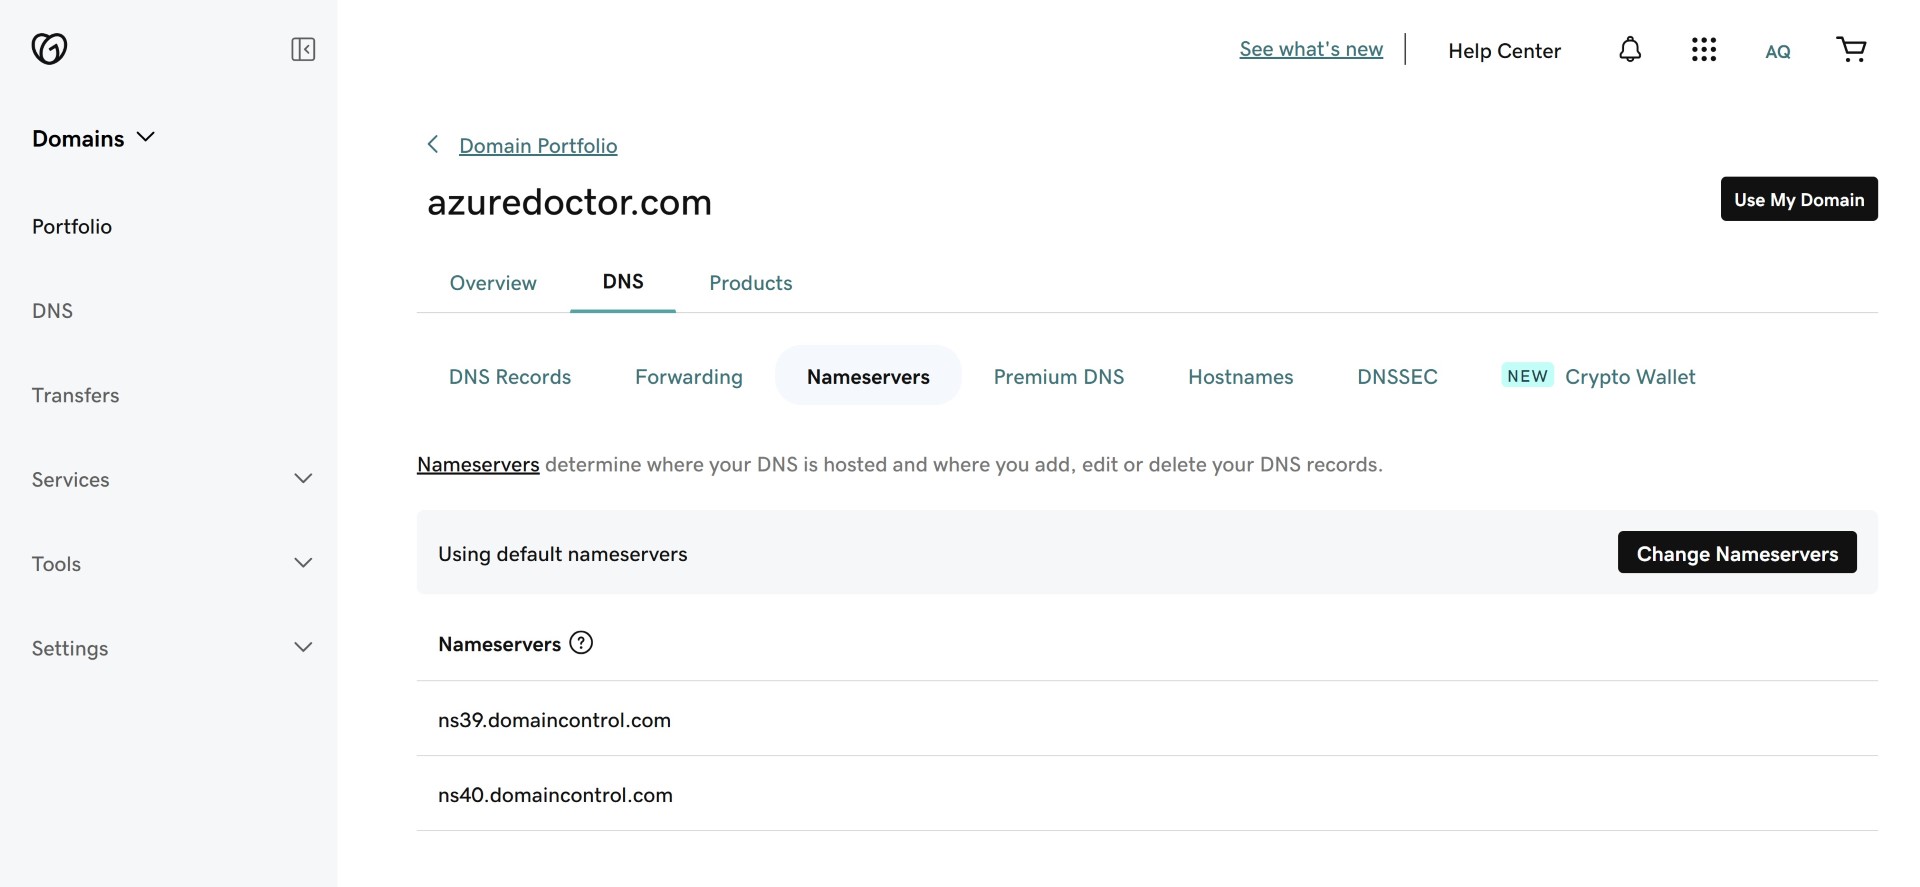The width and height of the screenshot is (1920, 887).
Task: Click the Change Nameservers button
Action: (1737, 552)
